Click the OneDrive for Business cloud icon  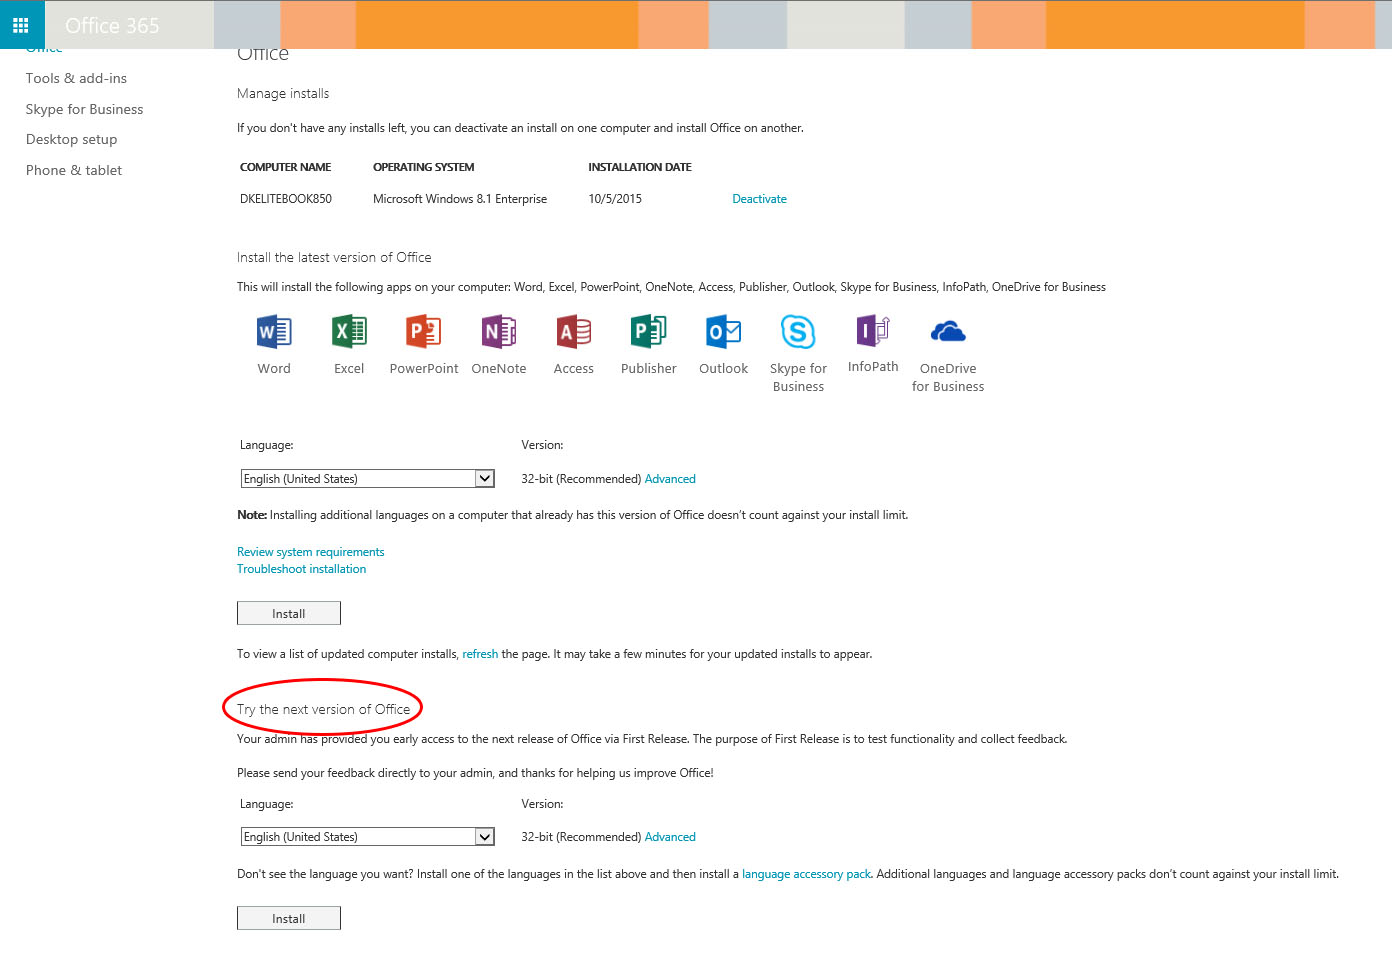click(x=948, y=331)
